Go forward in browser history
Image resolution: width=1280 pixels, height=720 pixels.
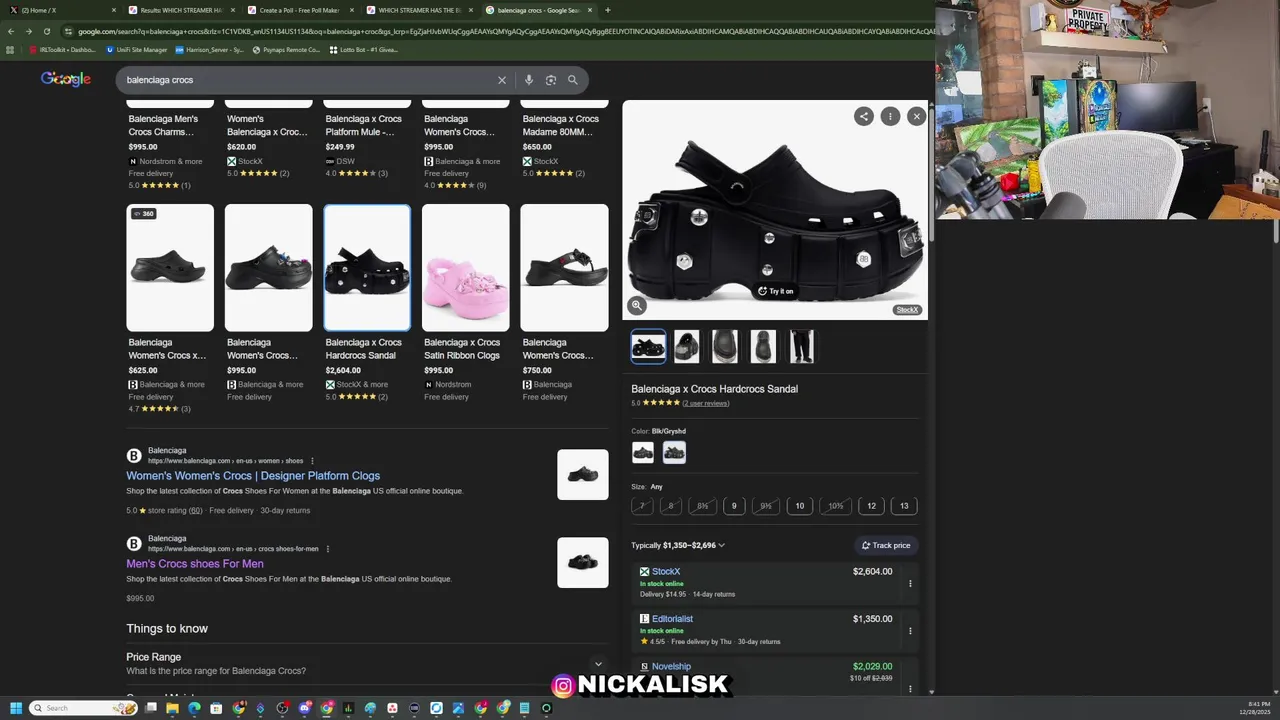28,31
